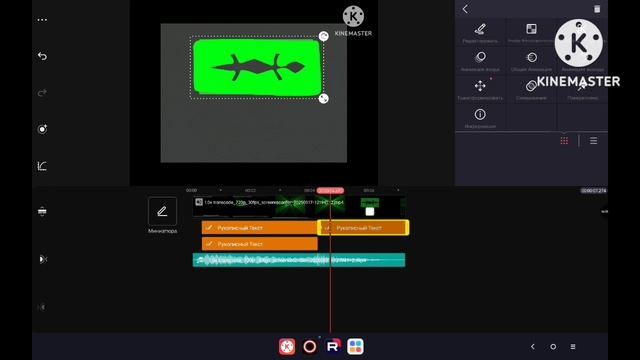The width and height of the screenshot is (640, 360).
Task: Tap Android home navigation button
Action: (x=553, y=347)
